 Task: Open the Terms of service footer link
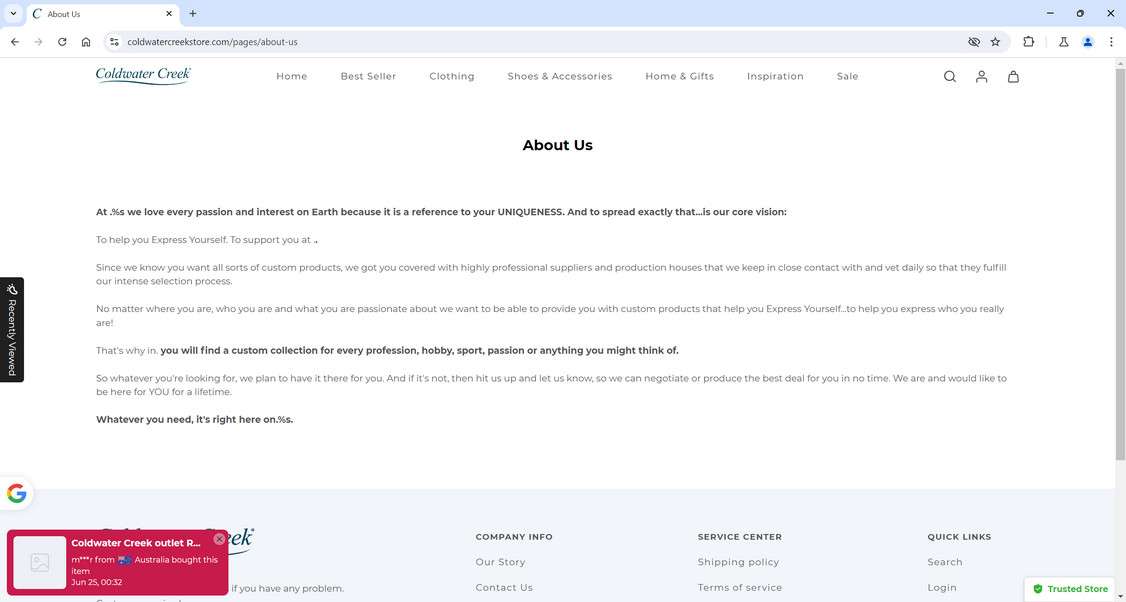[740, 588]
